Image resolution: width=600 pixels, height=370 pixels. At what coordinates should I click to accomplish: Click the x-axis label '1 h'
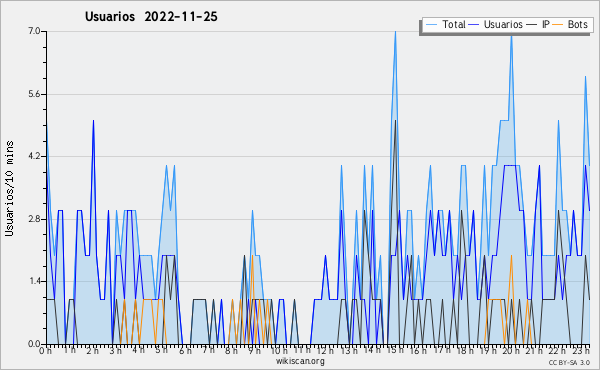click(70, 350)
